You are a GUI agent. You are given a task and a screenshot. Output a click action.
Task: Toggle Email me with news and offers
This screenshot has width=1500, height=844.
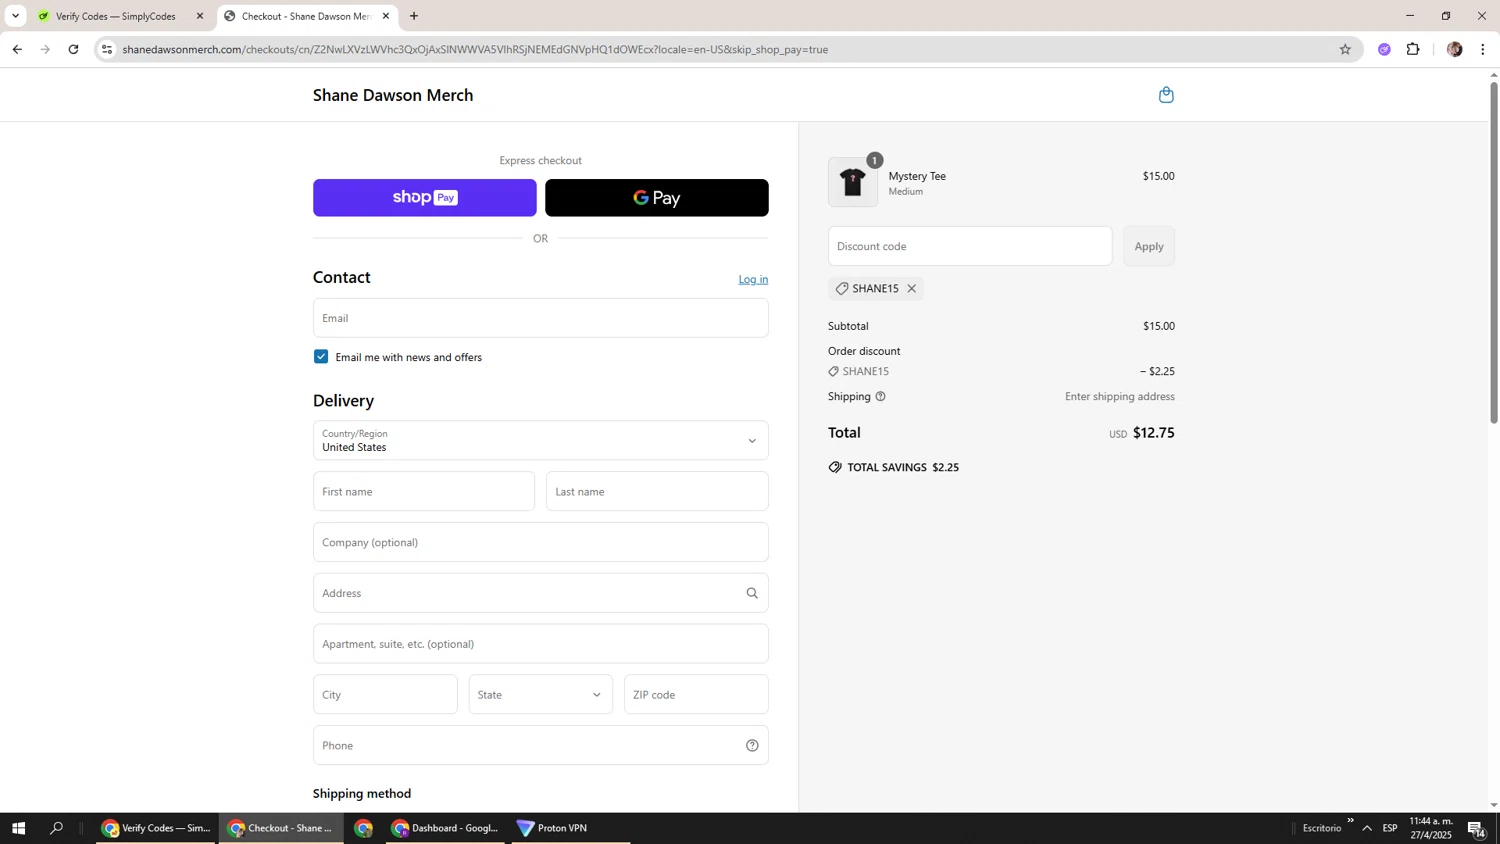tap(321, 357)
